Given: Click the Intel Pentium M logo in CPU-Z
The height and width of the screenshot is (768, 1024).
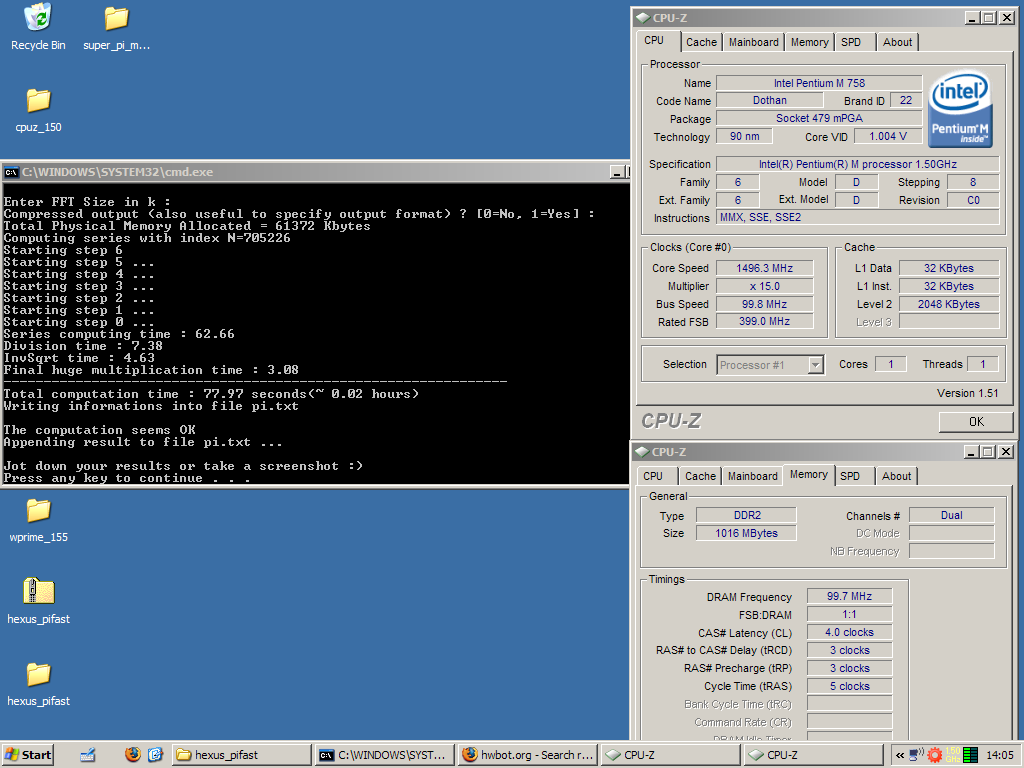Looking at the screenshot, I should [960, 109].
